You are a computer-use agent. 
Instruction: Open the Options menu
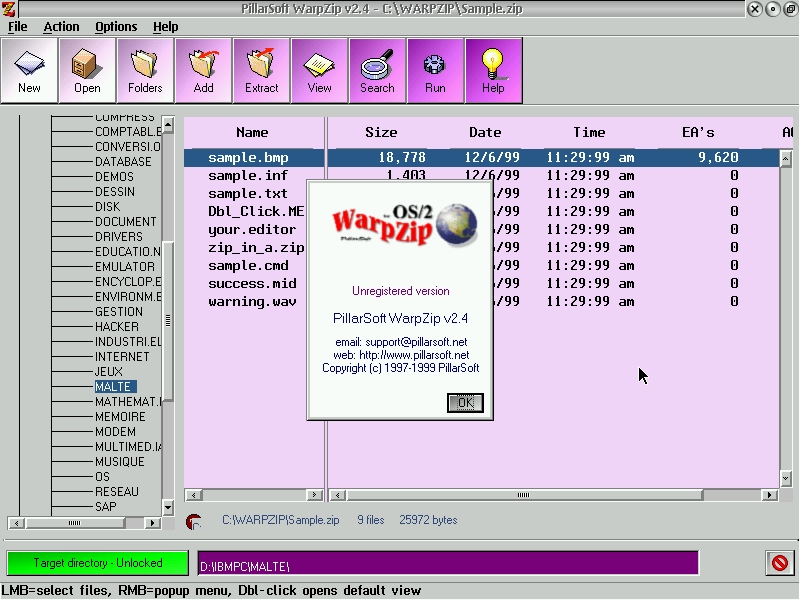point(116,27)
